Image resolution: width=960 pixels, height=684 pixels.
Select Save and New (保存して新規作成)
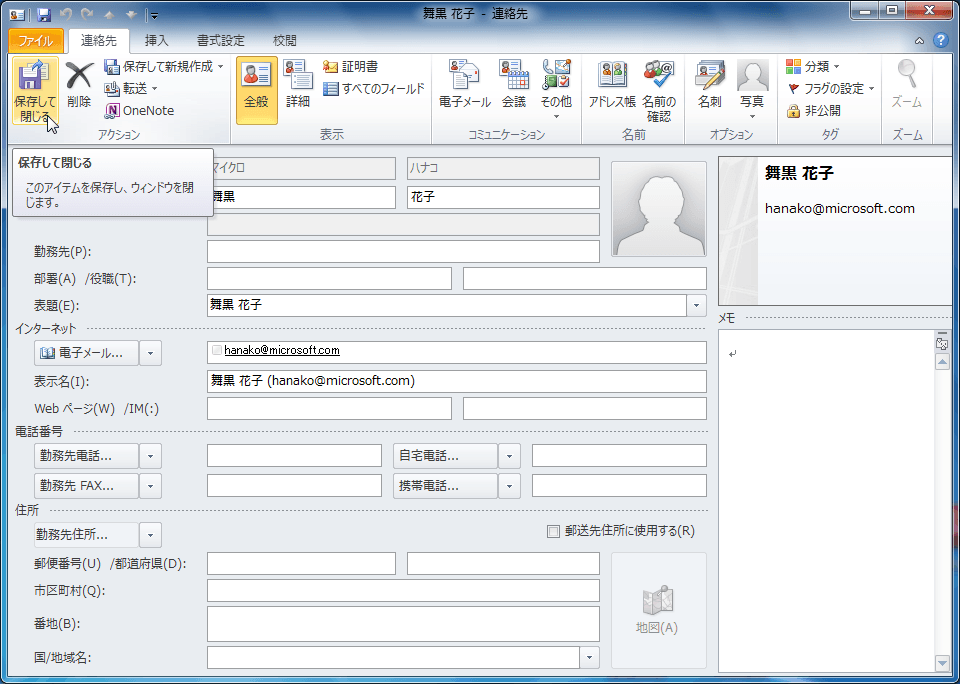pos(163,66)
